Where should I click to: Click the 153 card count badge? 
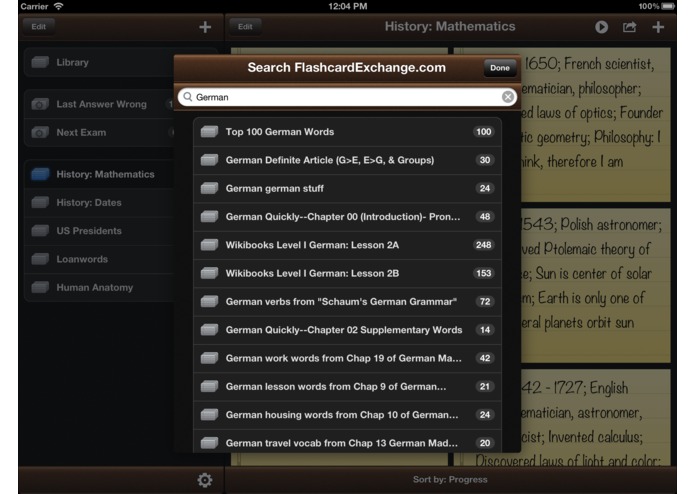tap(484, 273)
